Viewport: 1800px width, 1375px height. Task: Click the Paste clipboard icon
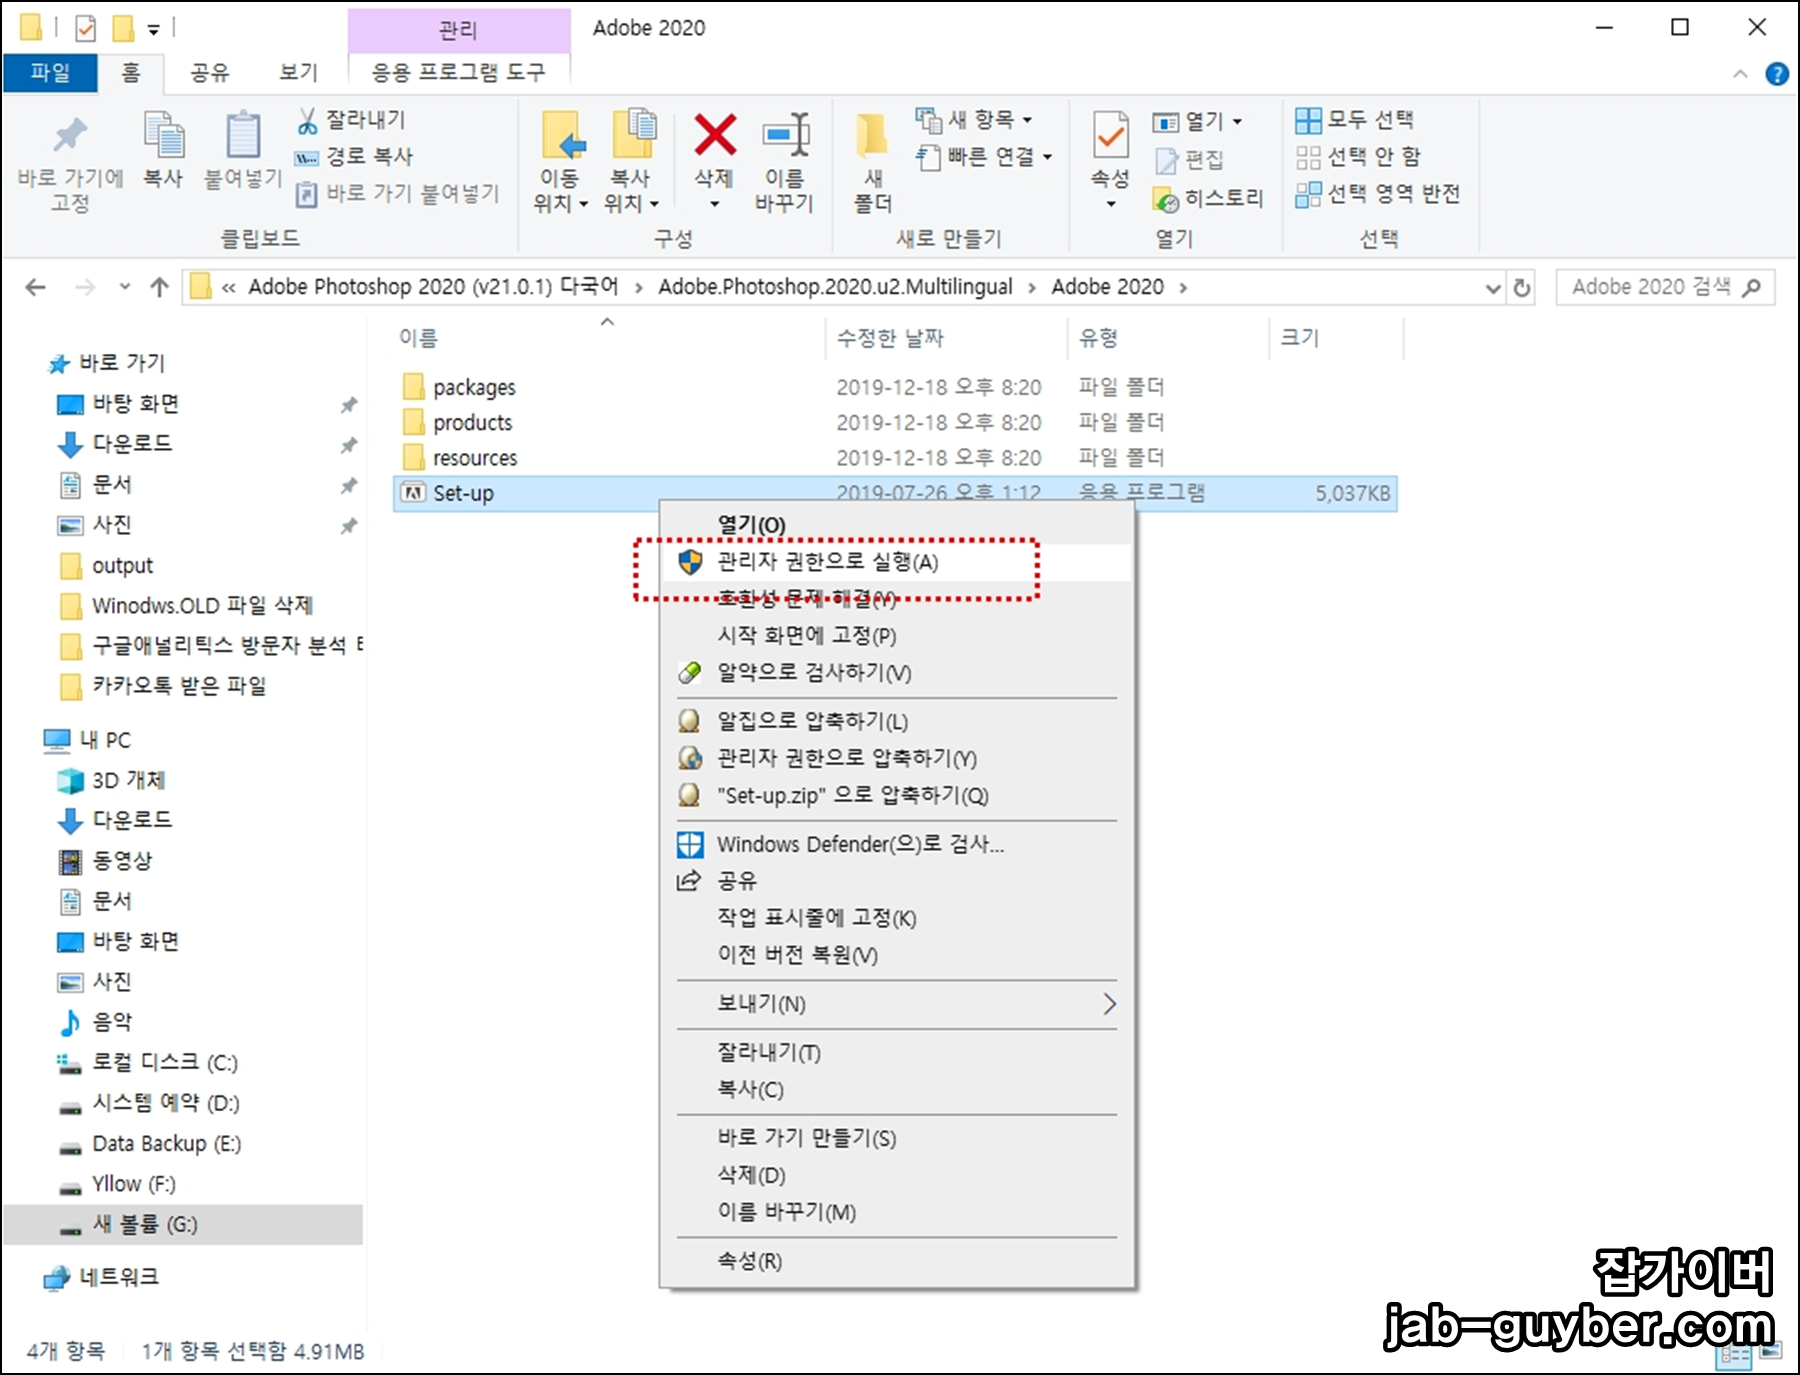(x=243, y=136)
